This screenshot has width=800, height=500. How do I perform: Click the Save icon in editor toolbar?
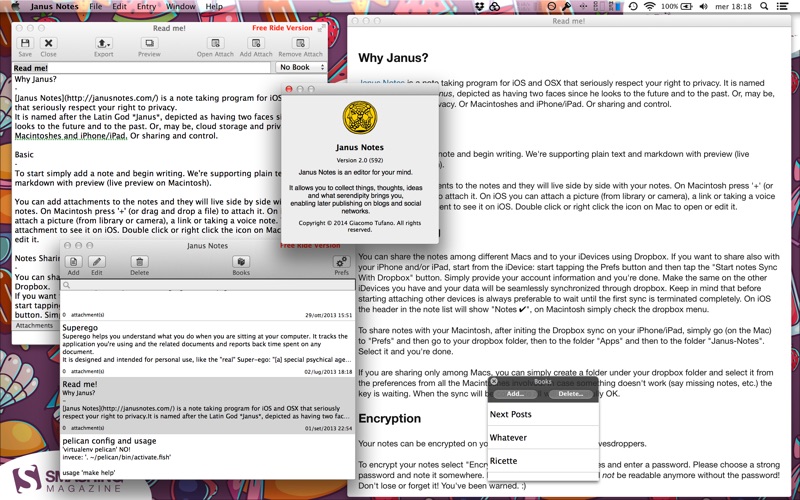point(25,43)
